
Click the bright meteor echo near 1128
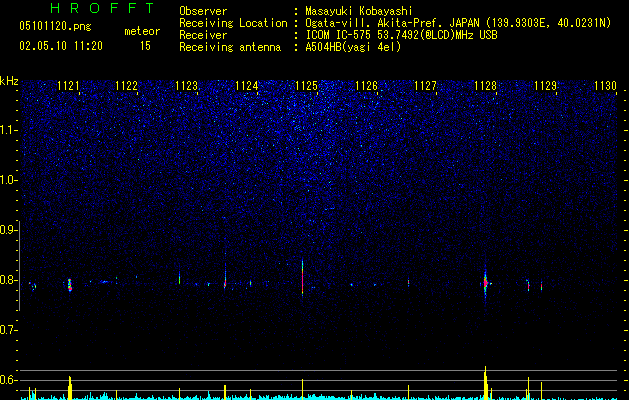coord(485,283)
